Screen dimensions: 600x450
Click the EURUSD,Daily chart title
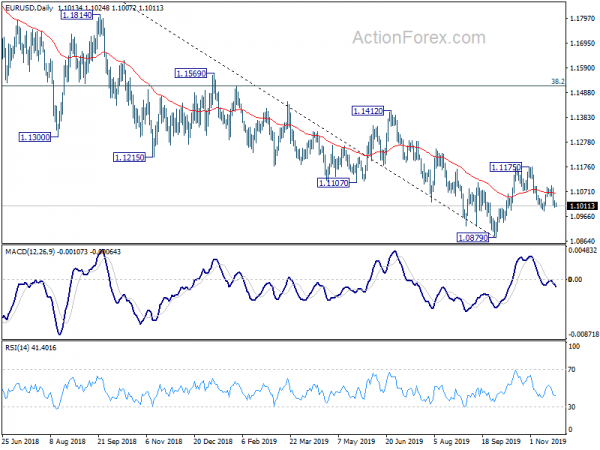(29, 8)
